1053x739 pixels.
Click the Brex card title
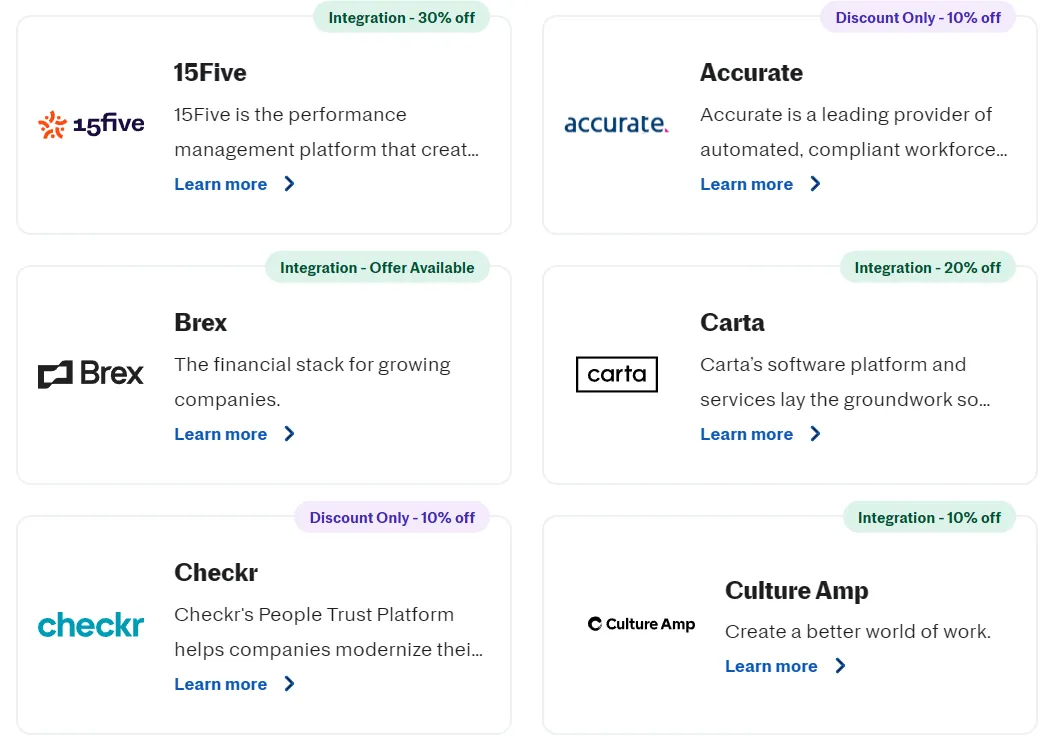point(201,322)
